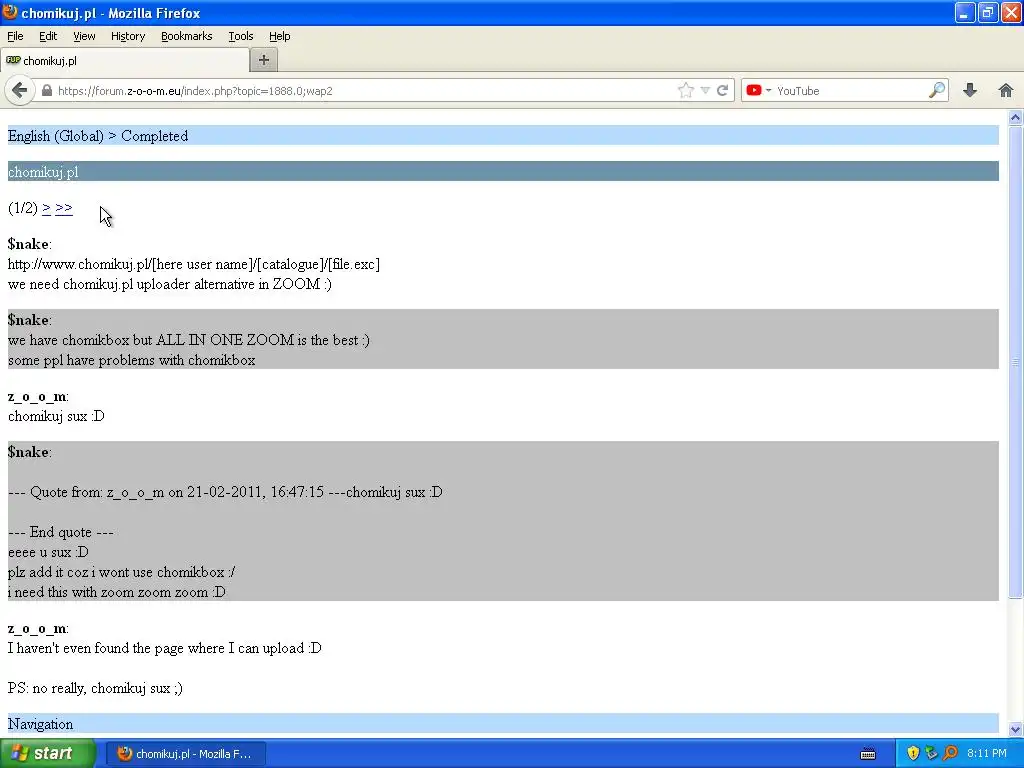
Task: Open the History menu
Action: tap(127, 36)
